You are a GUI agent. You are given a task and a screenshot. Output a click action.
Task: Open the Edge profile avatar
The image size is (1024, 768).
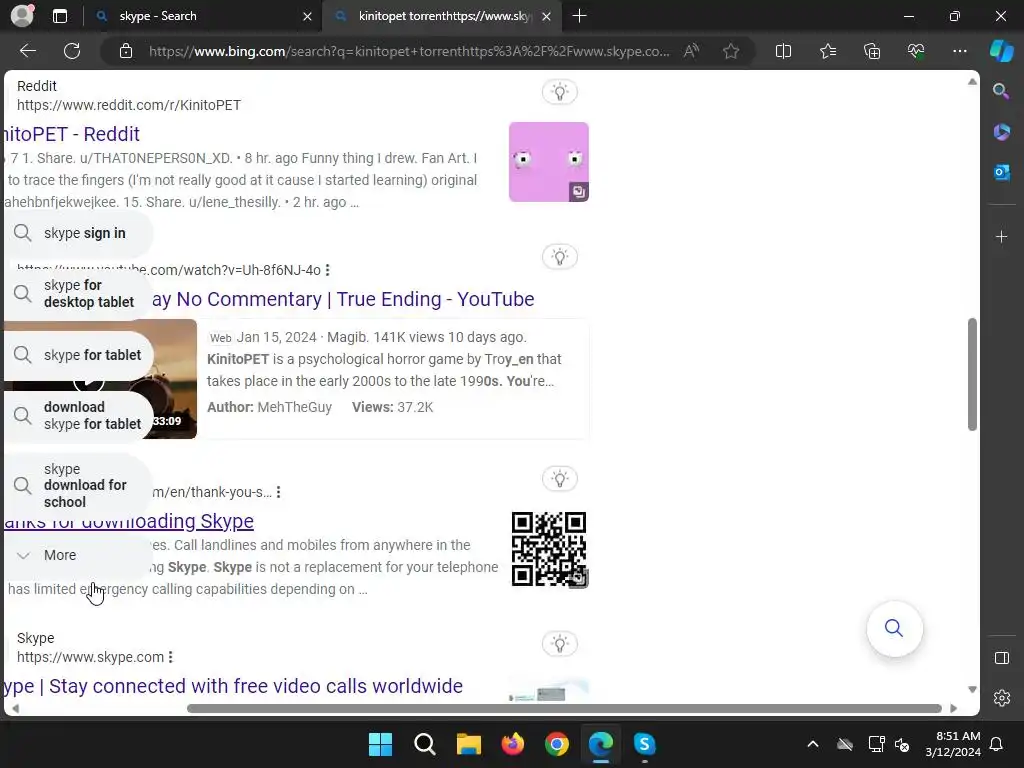tap(22, 16)
